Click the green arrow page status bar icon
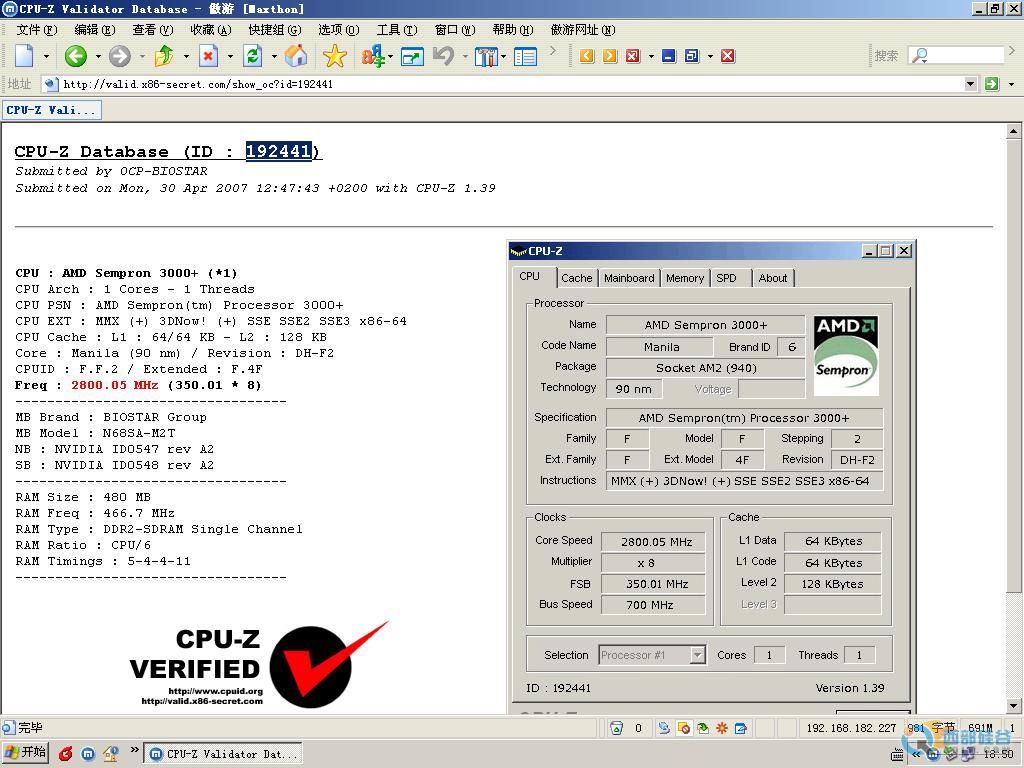Screen dimensions: 1024x768 click(x=703, y=728)
